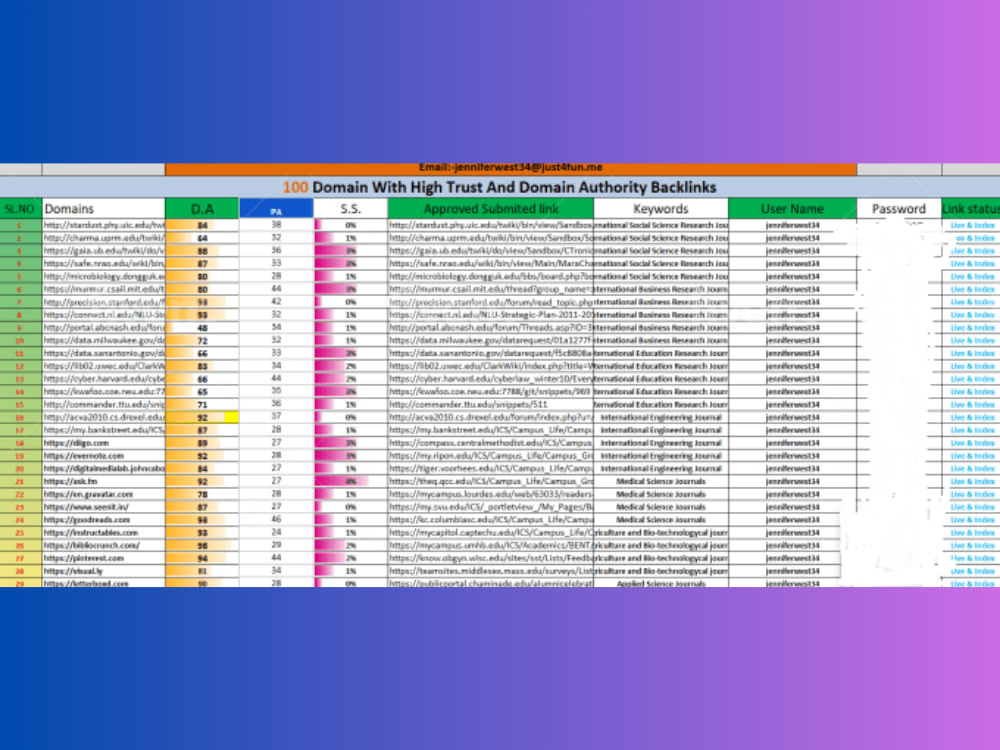The height and width of the screenshot is (750, 1000).
Task: Click the D.A column header
Action: [202, 209]
